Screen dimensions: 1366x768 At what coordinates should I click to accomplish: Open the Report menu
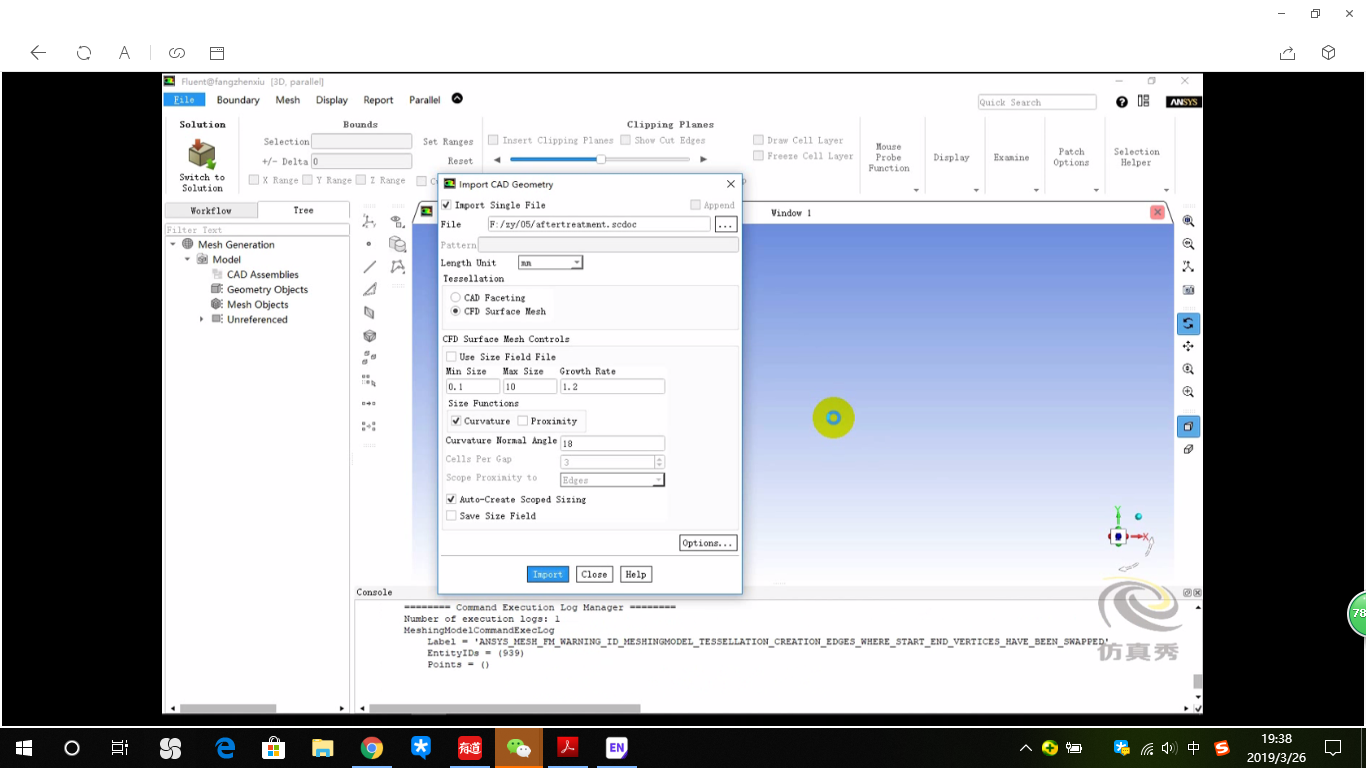[x=378, y=100]
